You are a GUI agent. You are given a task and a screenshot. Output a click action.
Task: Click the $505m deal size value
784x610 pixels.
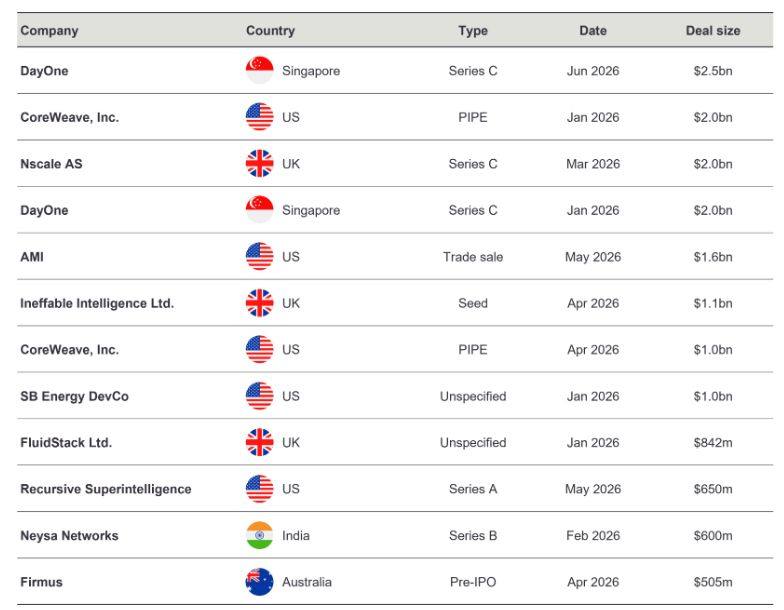pos(712,582)
